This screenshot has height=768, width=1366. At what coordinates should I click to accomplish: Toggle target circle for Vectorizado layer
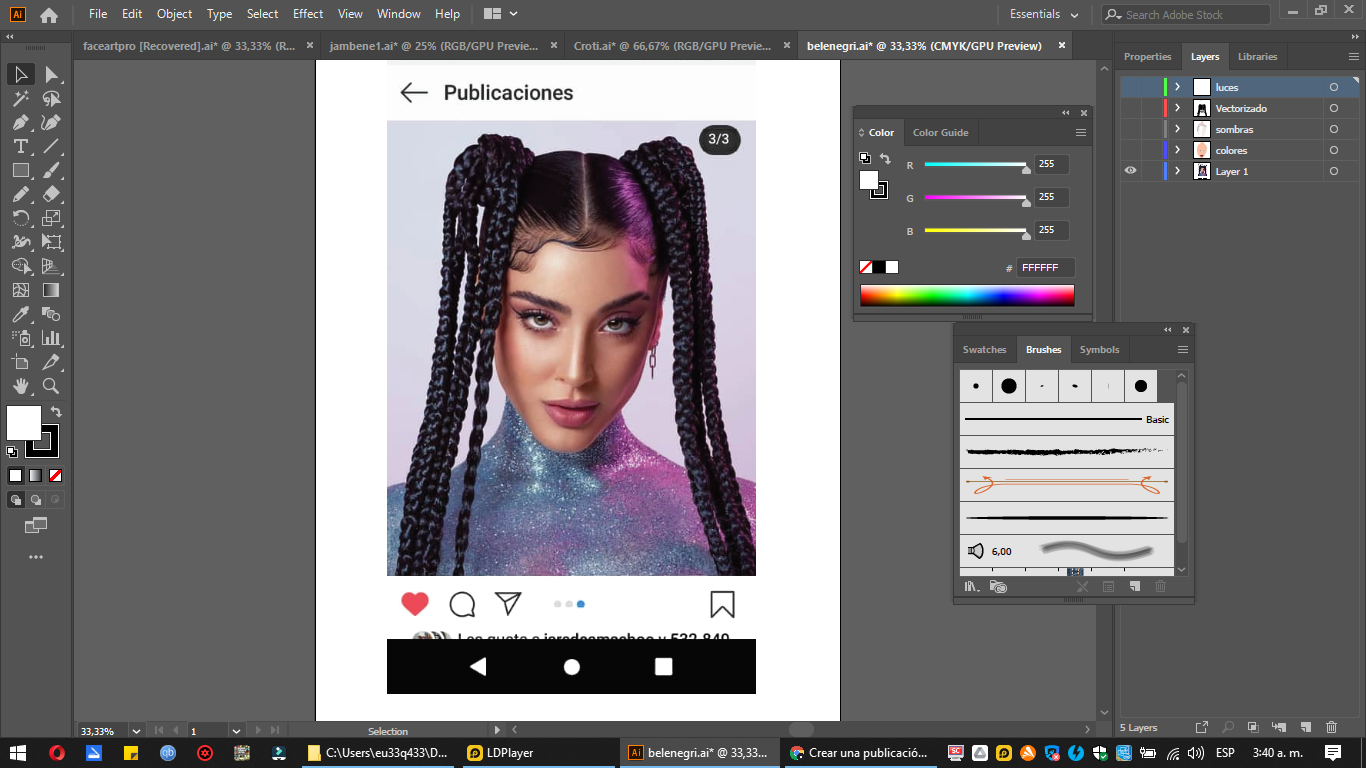pyautogui.click(x=1333, y=108)
